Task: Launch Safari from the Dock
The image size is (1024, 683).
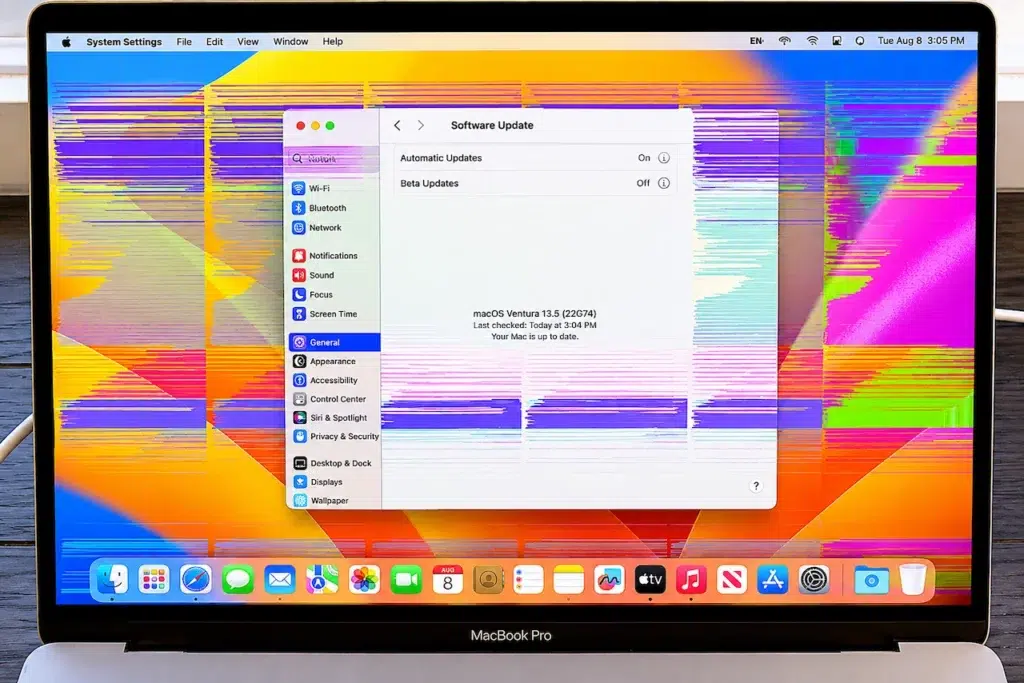Action: [x=196, y=579]
